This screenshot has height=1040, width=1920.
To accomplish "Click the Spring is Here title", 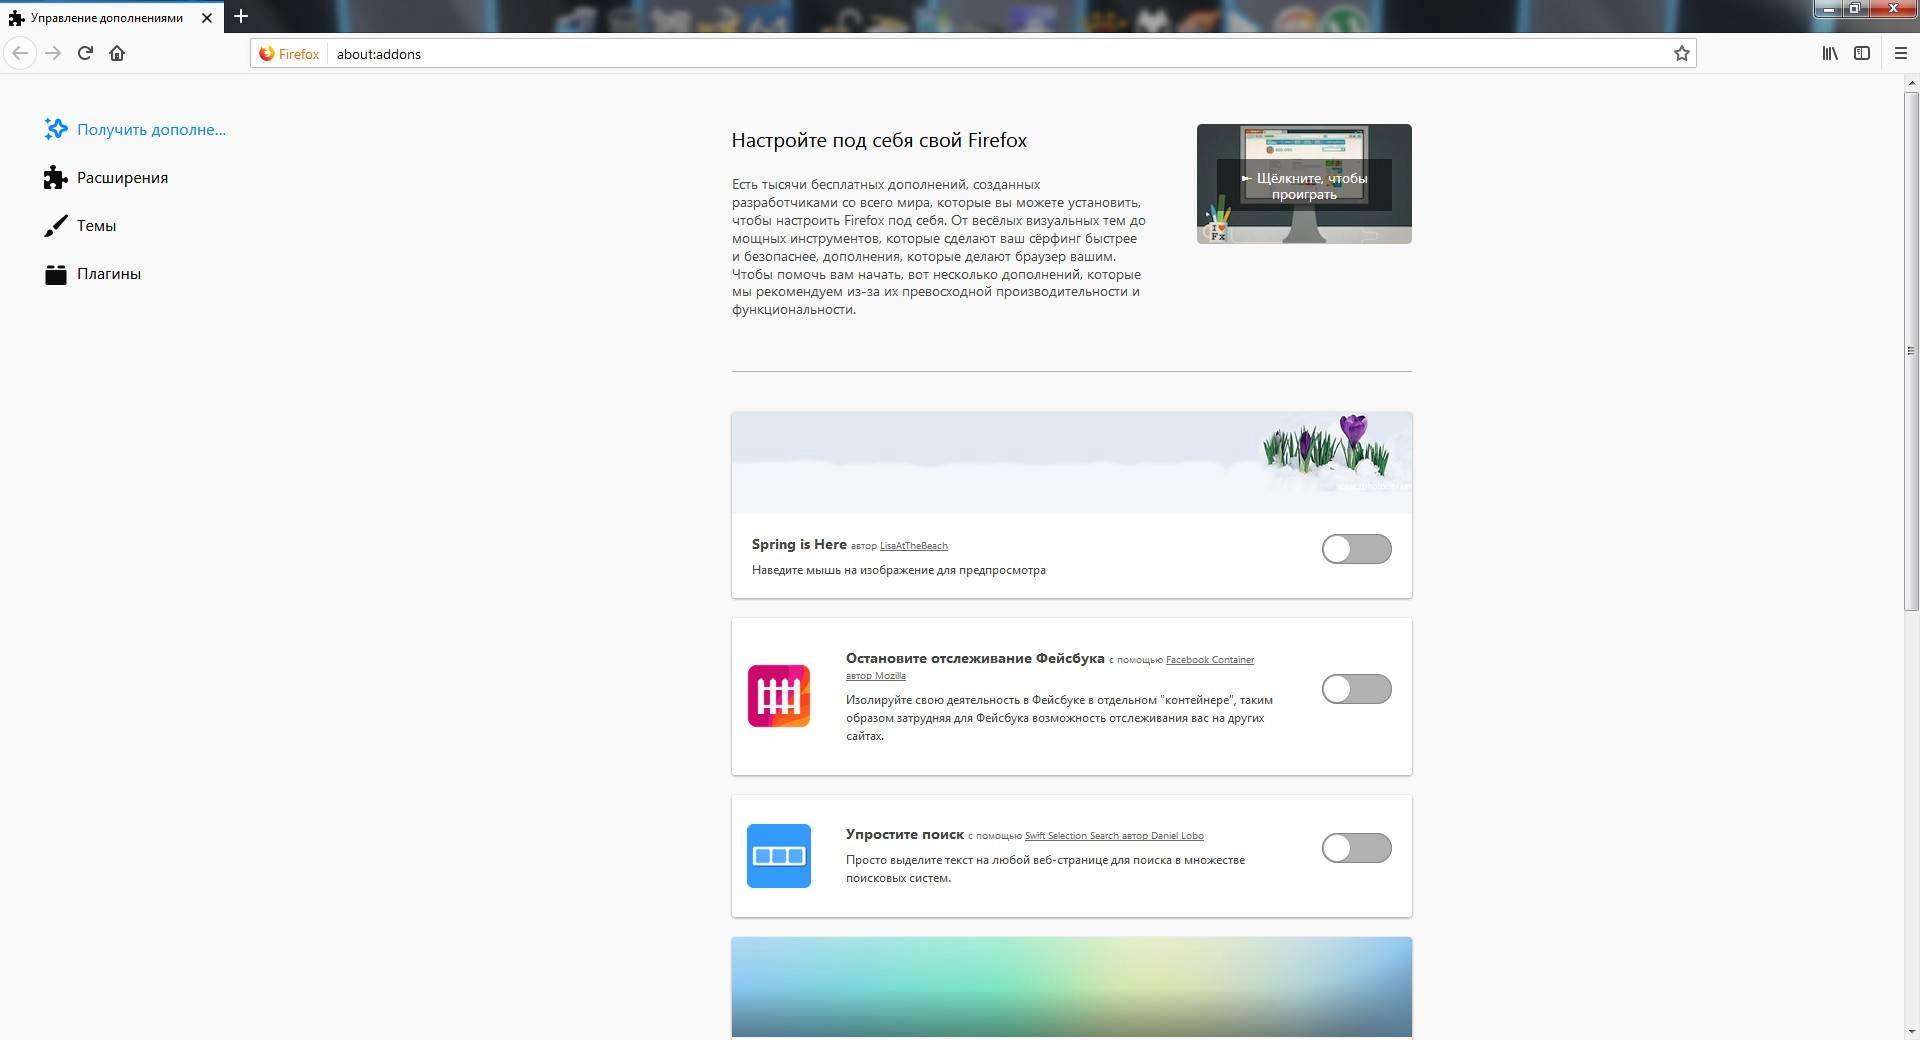I will click(x=799, y=544).
